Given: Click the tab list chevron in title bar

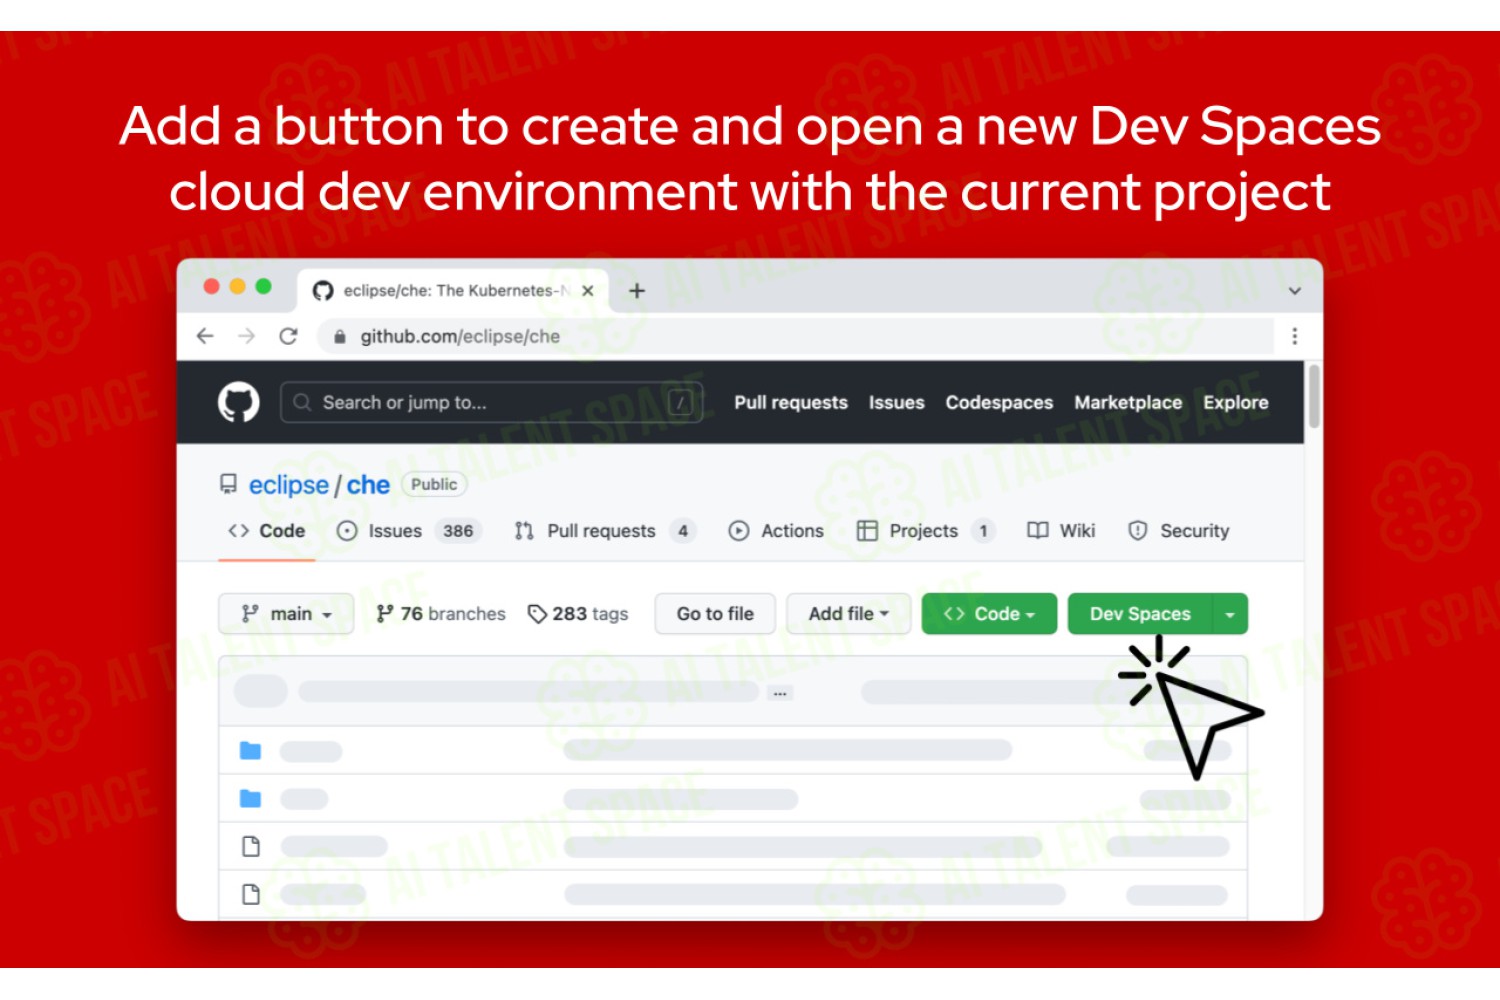Looking at the screenshot, I should pyautogui.click(x=1294, y=291).
